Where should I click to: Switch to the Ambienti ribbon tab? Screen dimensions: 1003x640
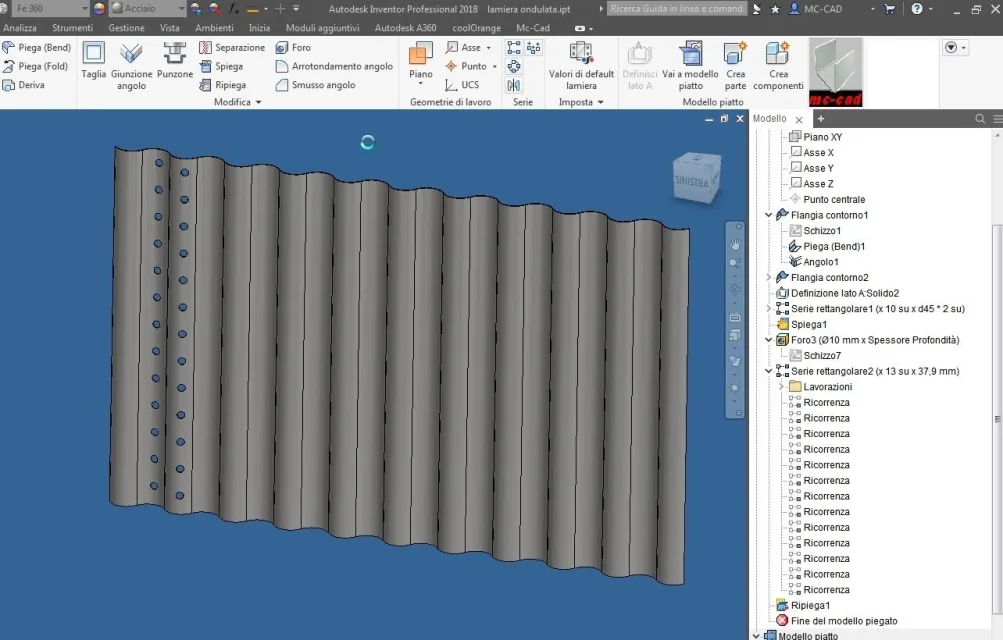click(214, 28)
